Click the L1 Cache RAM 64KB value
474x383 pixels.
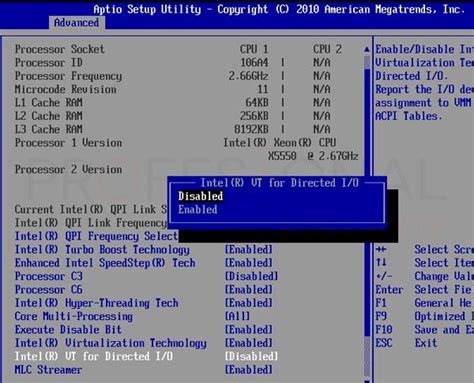(x=257, y=103)
